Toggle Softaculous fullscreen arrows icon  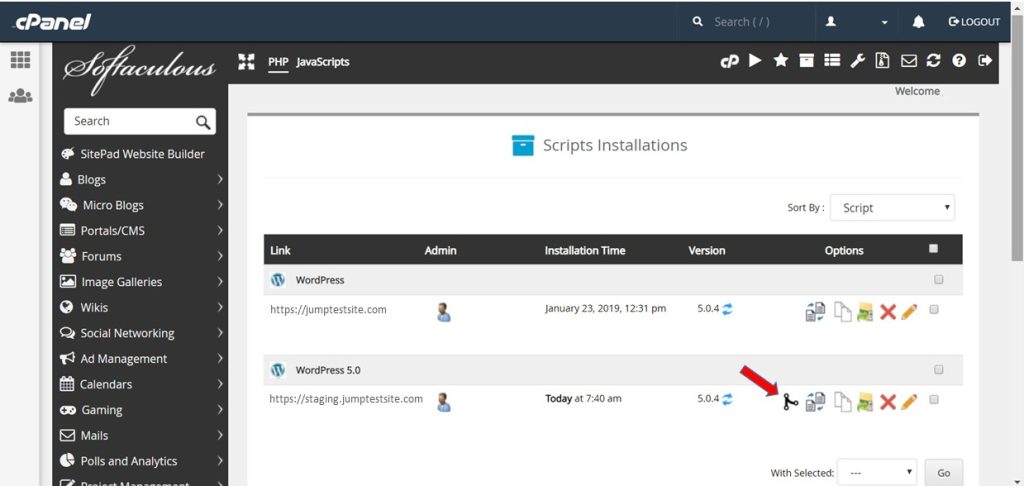coord(246,62)
